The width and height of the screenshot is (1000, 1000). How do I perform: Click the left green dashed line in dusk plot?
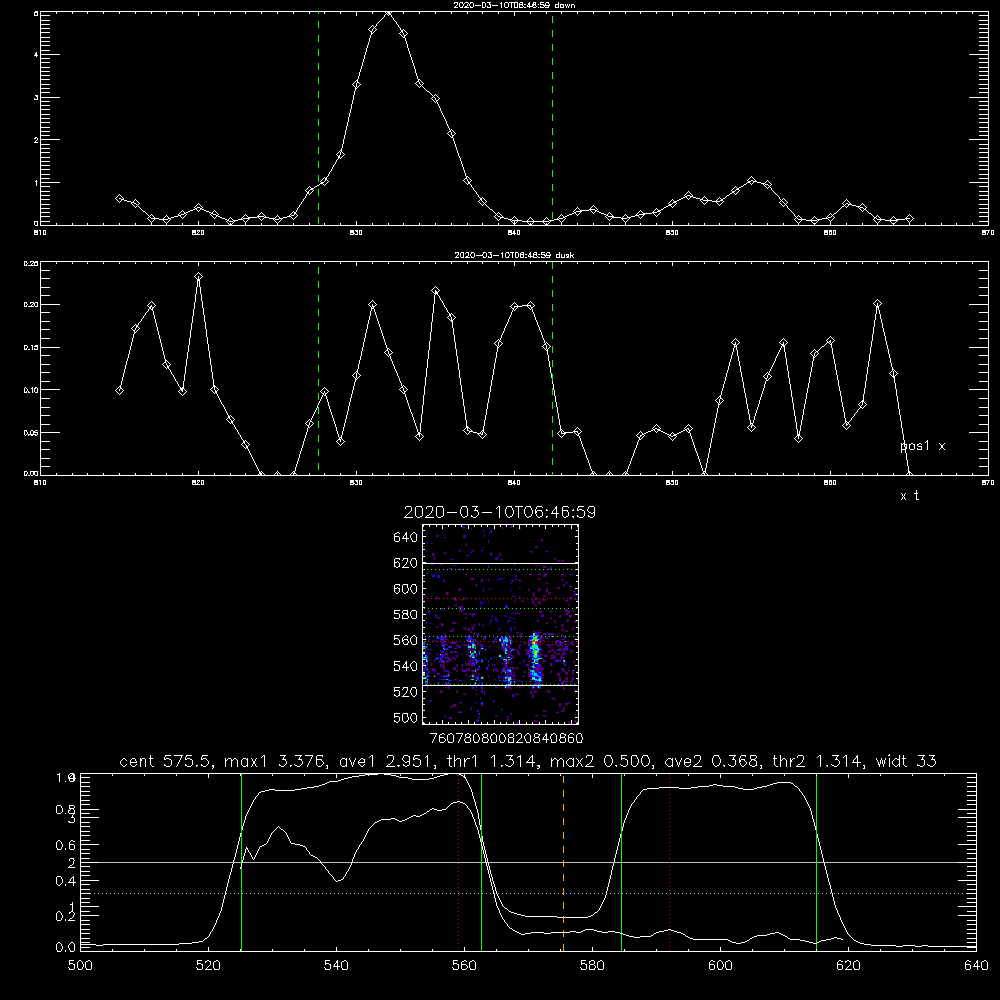(318, 368)
